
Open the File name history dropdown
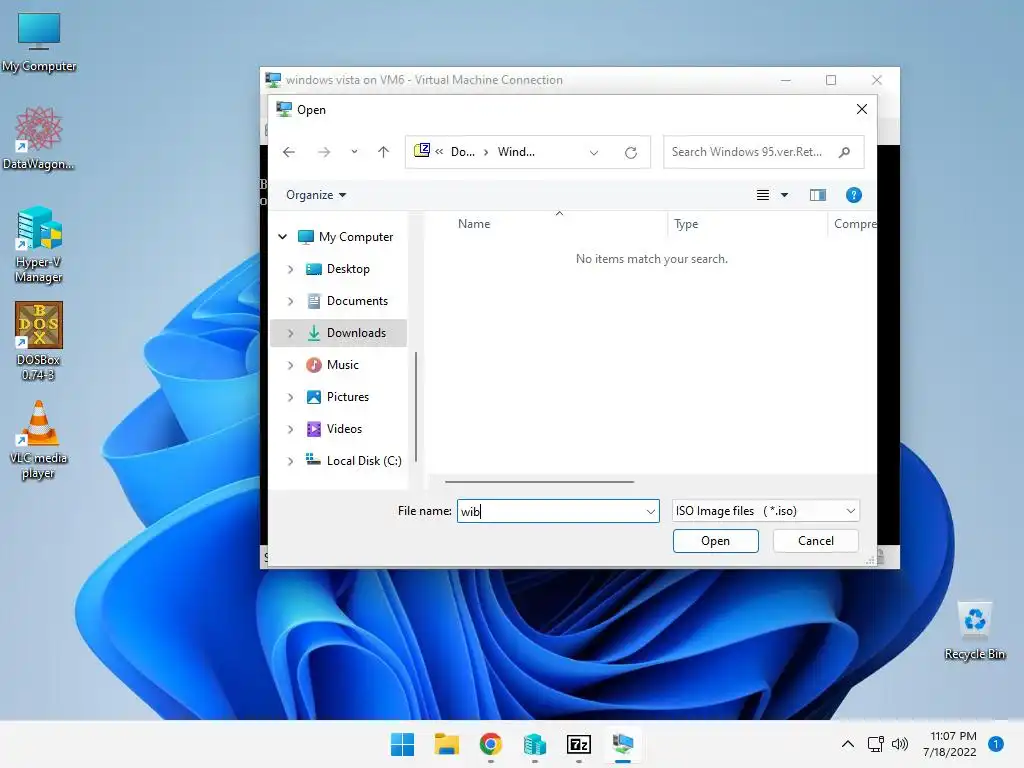650,511
